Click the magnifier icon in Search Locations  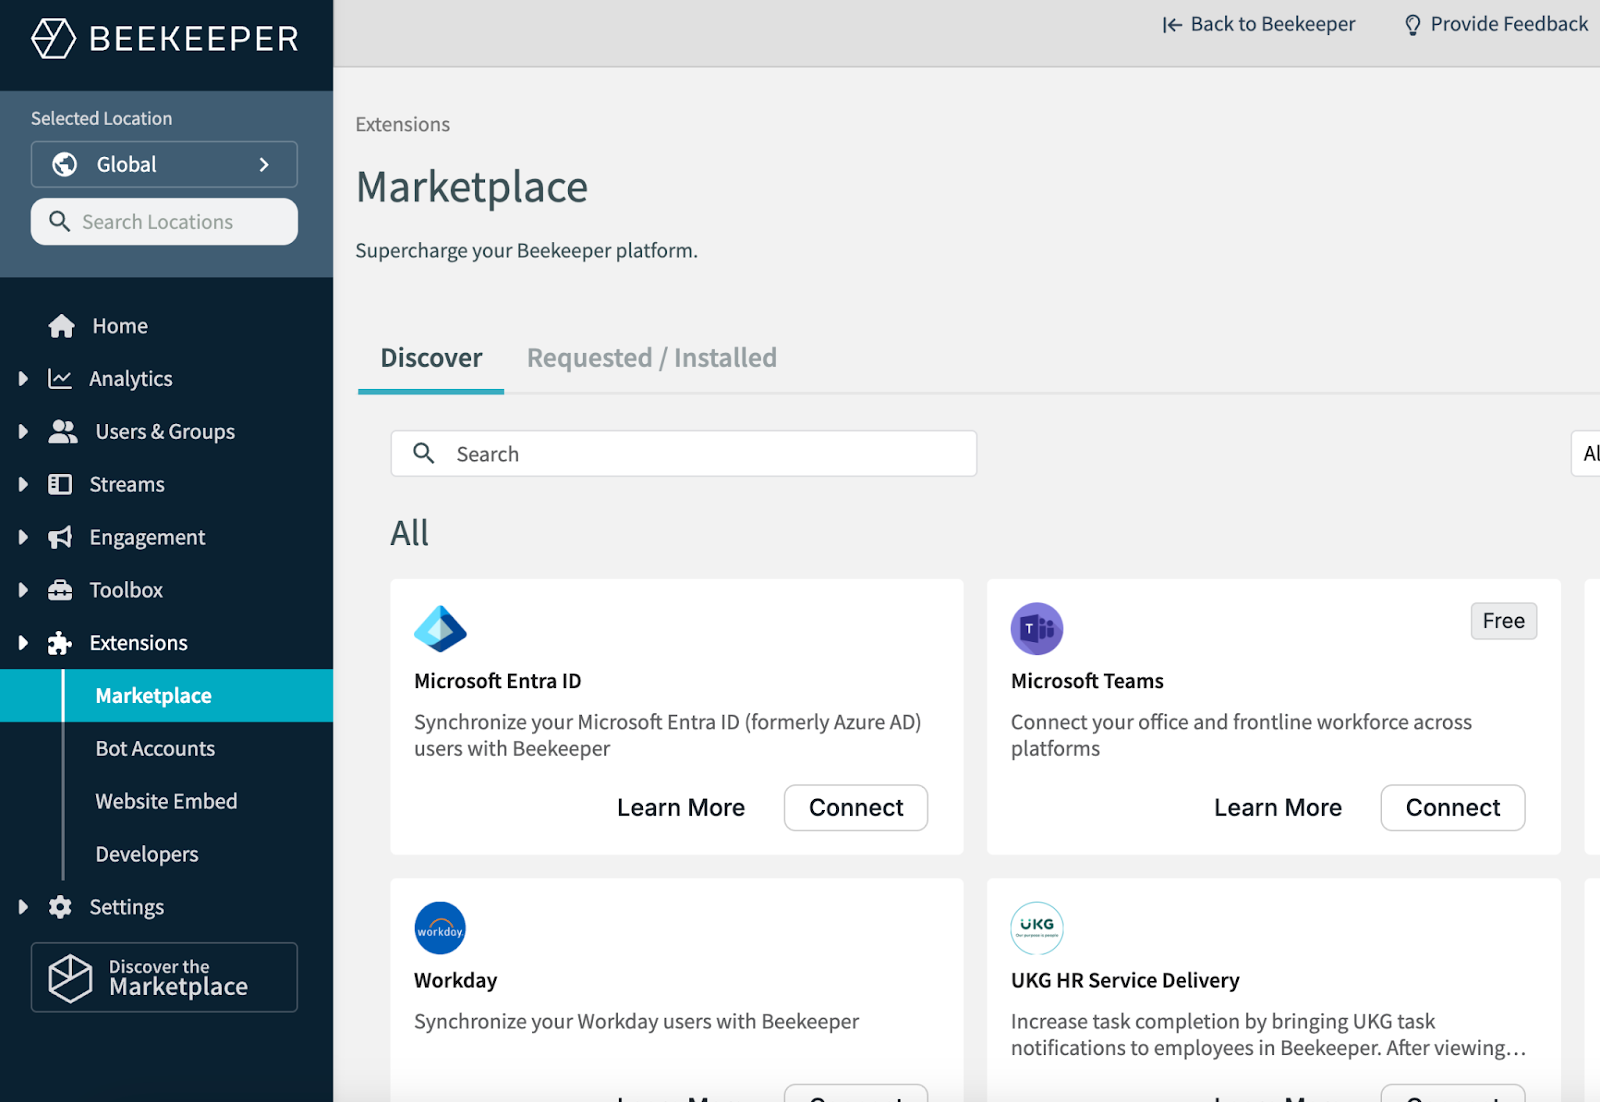click(x=60, y=221)
